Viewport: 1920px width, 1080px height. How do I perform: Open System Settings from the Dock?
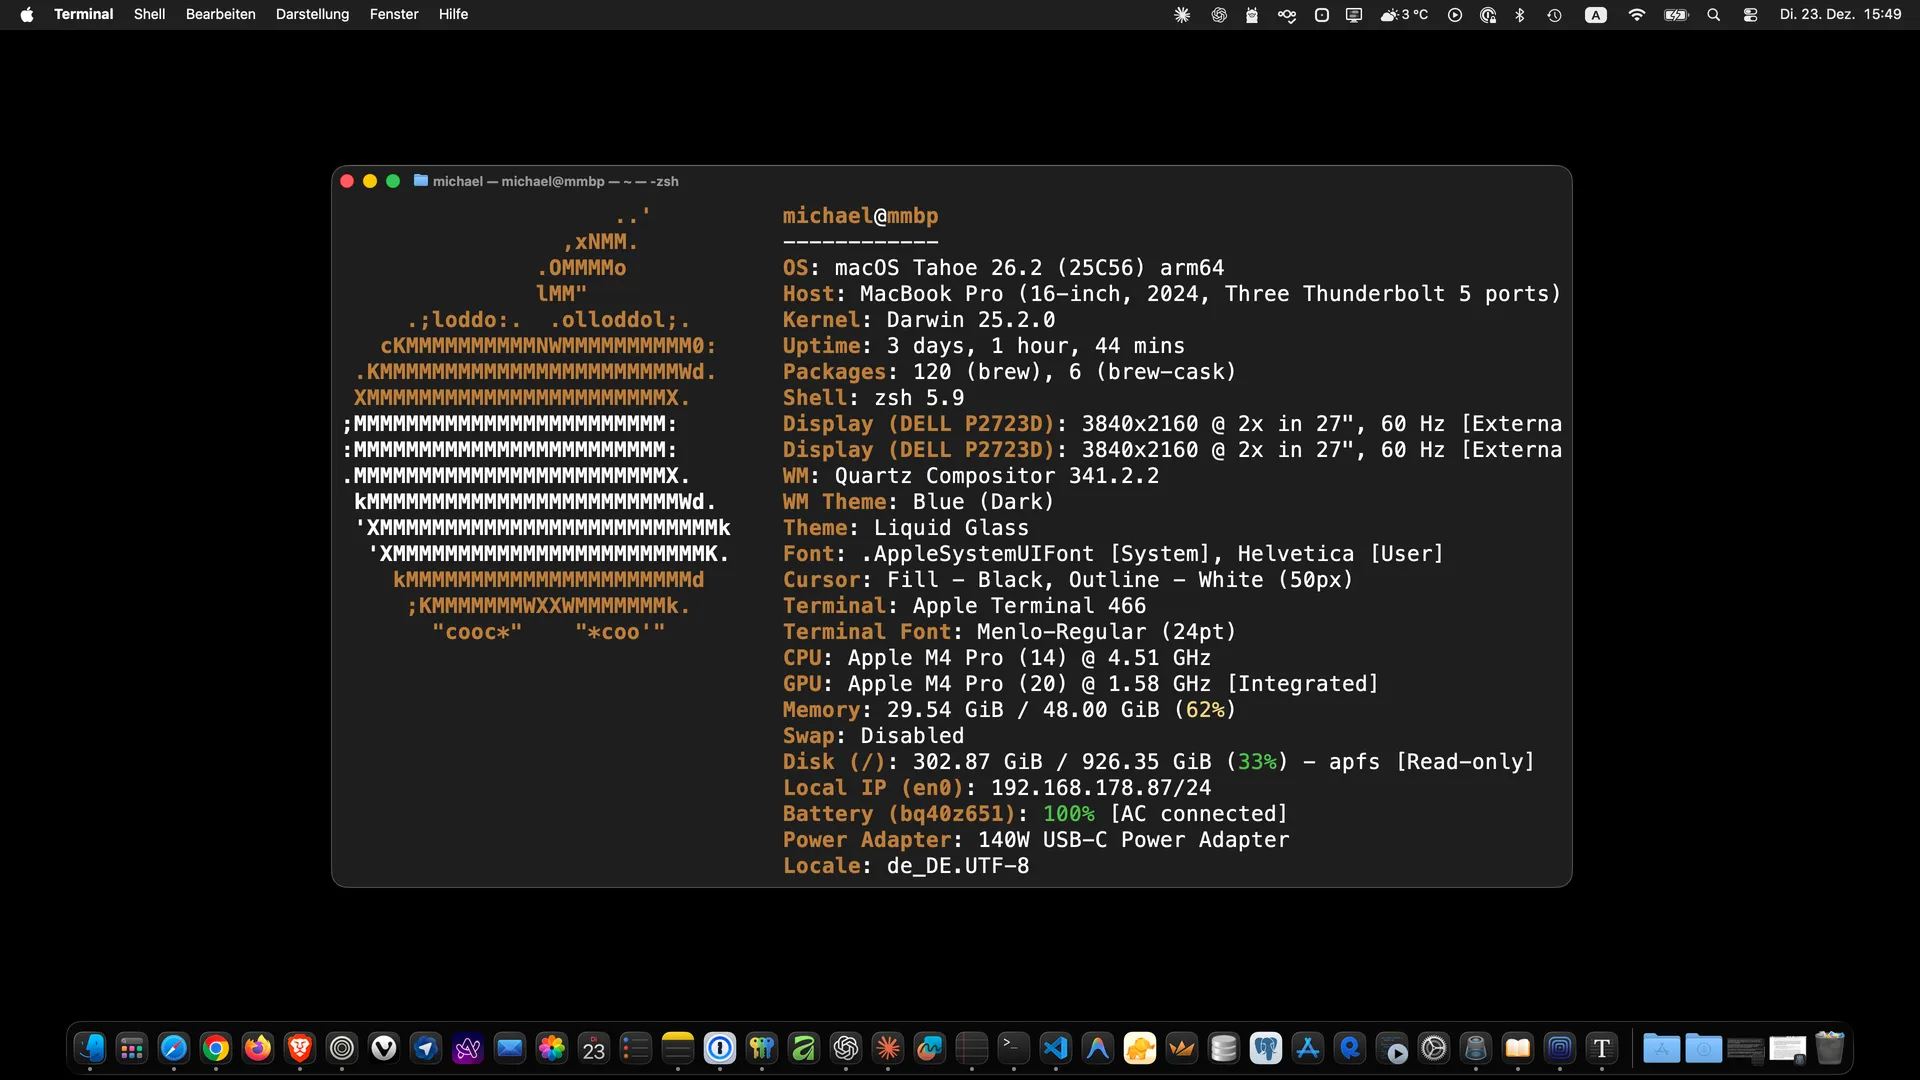point(1434,1048)
